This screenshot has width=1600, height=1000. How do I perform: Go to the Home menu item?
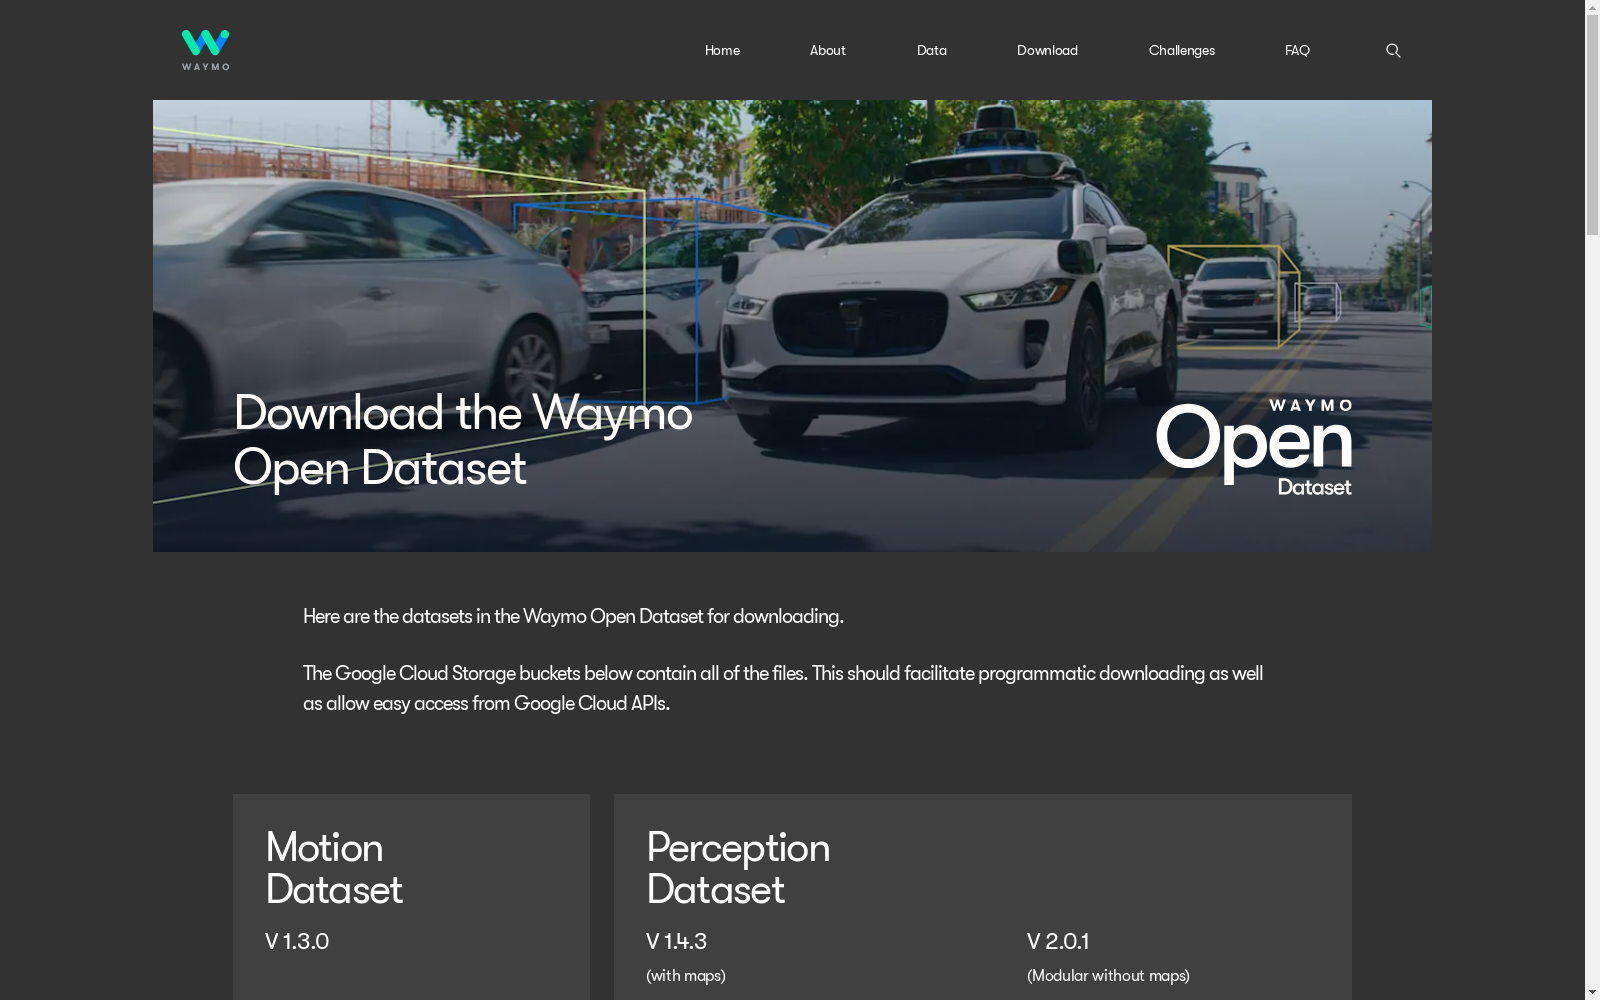[x=722, y=51]
